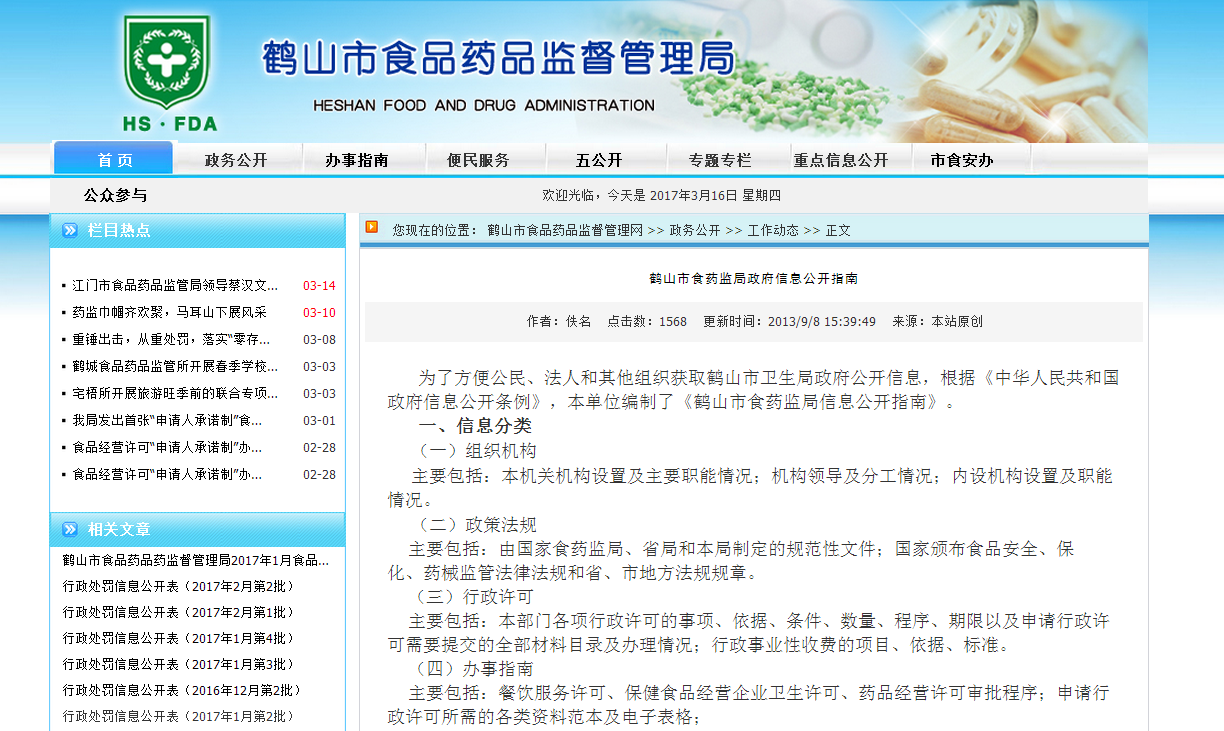
Task: Click the orange arrow icon before 您现在的位置
Action: tap(372, 228)
